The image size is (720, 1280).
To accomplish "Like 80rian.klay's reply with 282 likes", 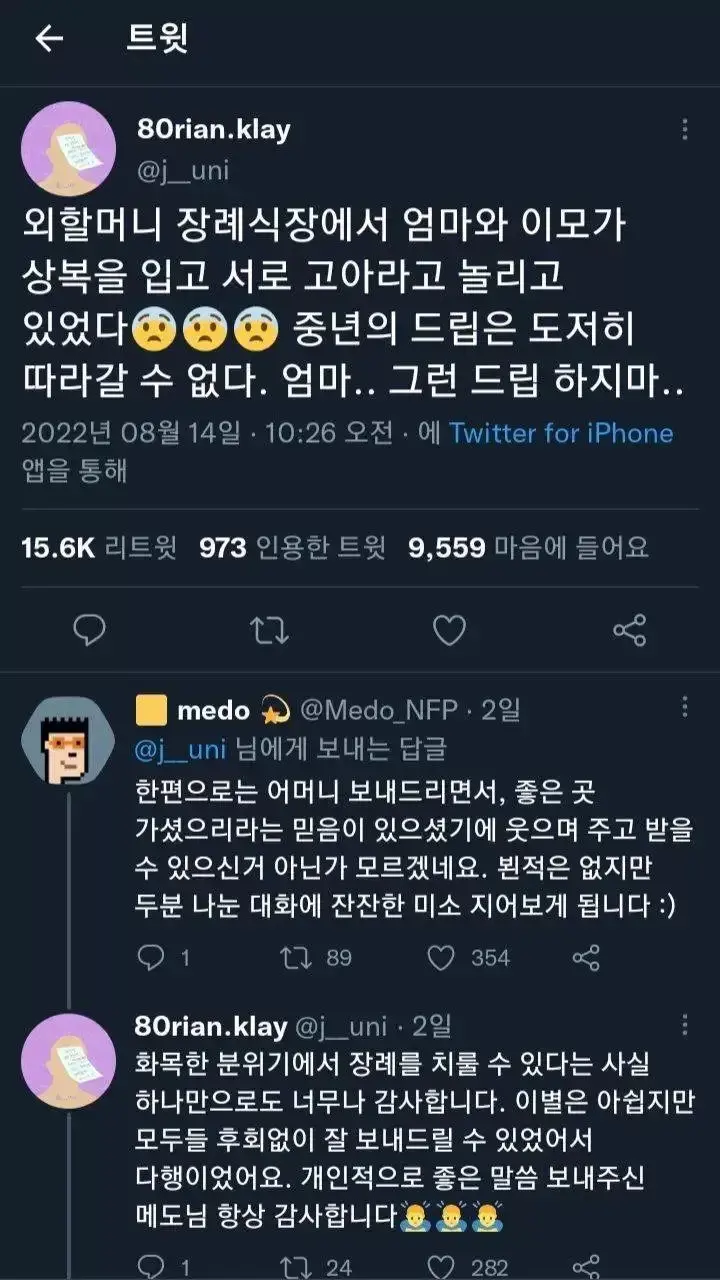I will pyautogui.click(x=441, y=1266).
